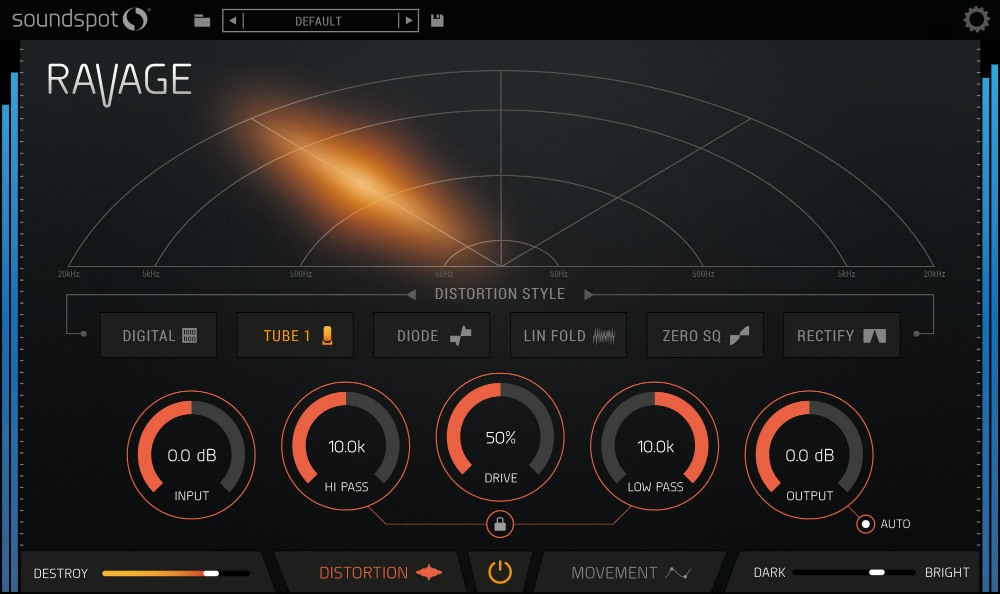Select the Digital distortion style
The width and height of the screenshot is (1000, 594).
(x=159, y=336)
